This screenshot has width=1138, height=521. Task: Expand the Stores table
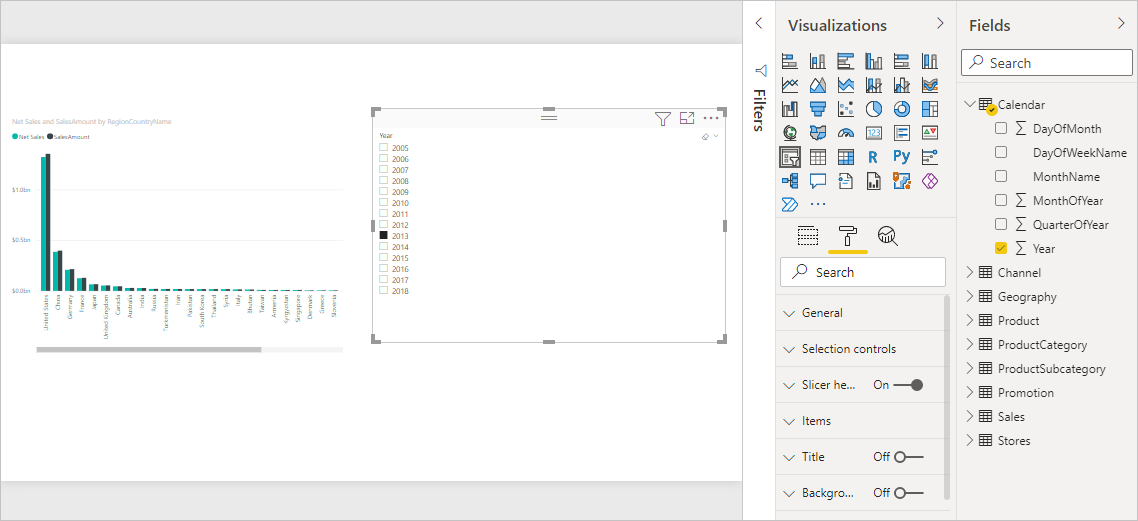tap(969, 440)
